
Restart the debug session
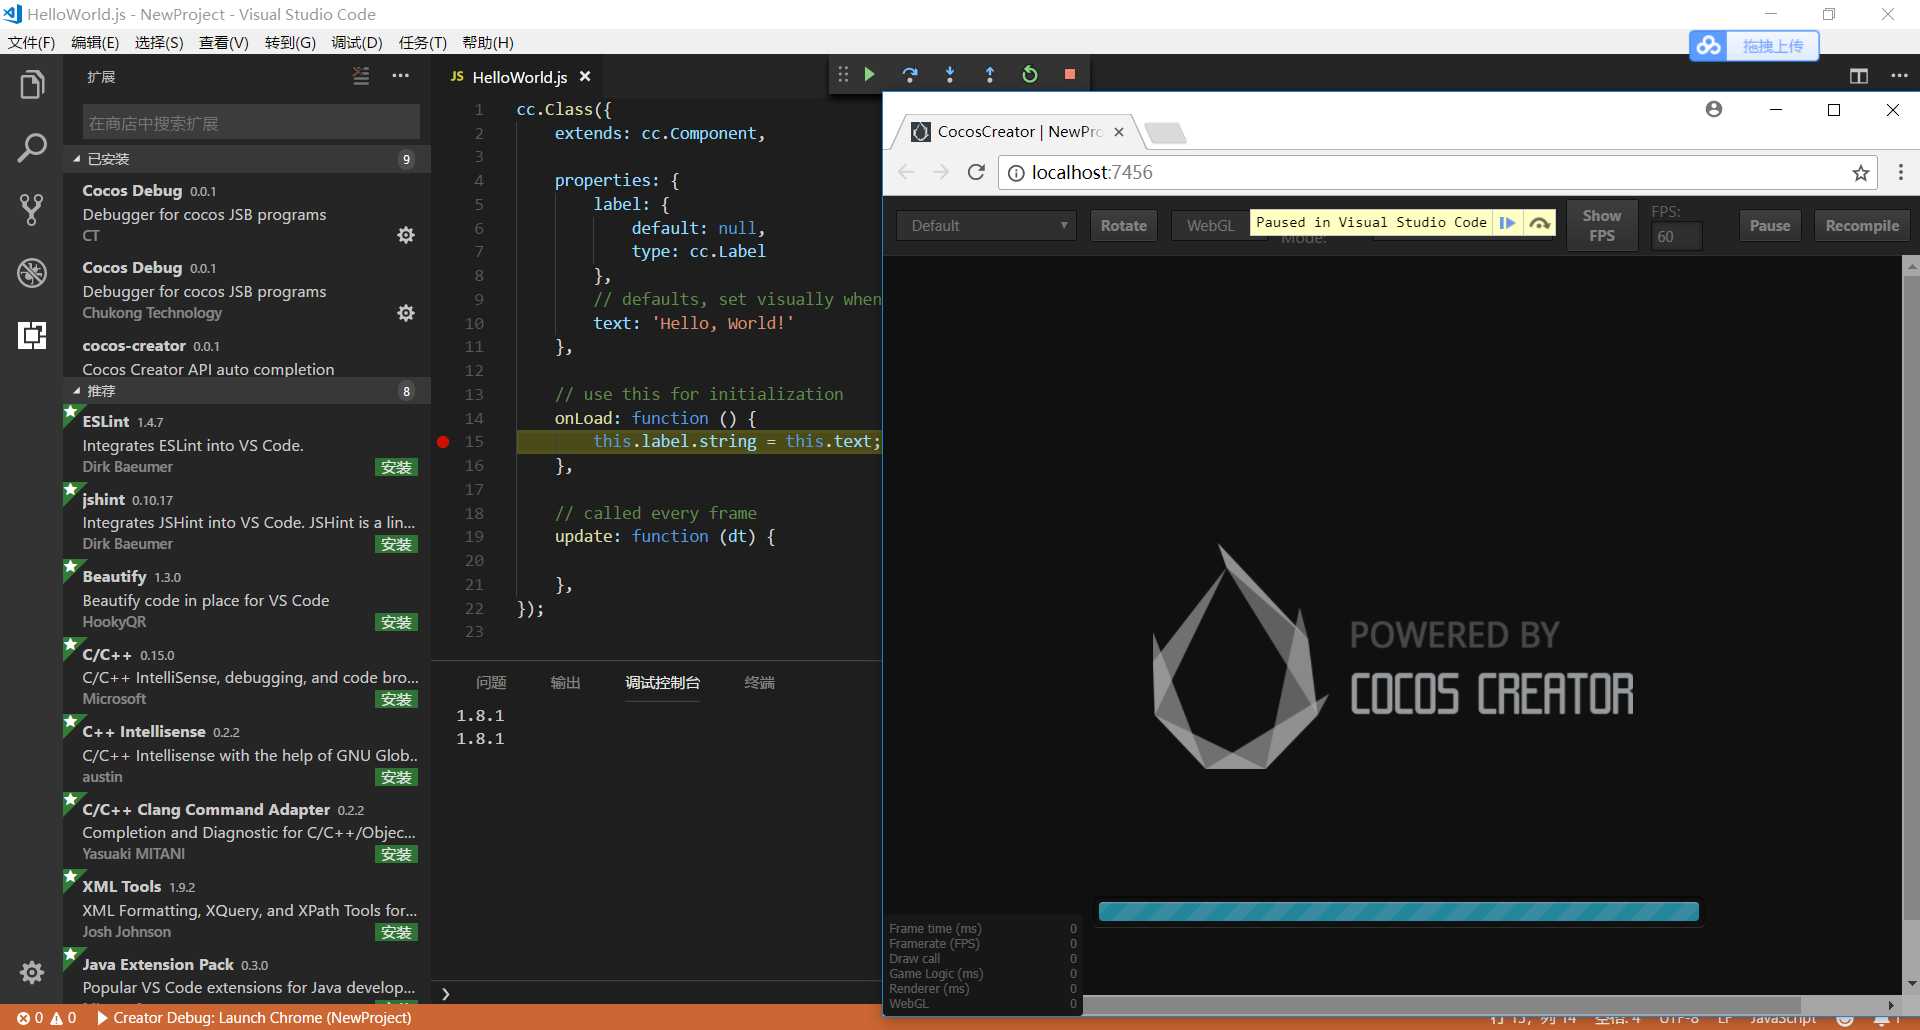(x=1030, y=74)
